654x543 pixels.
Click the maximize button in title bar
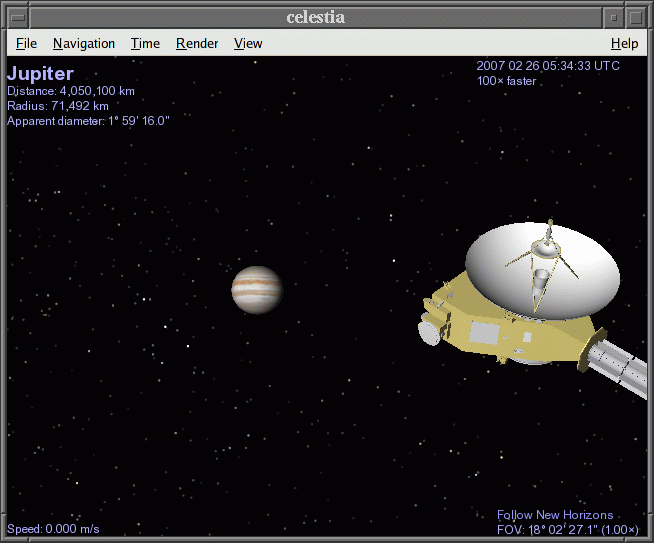637,17
